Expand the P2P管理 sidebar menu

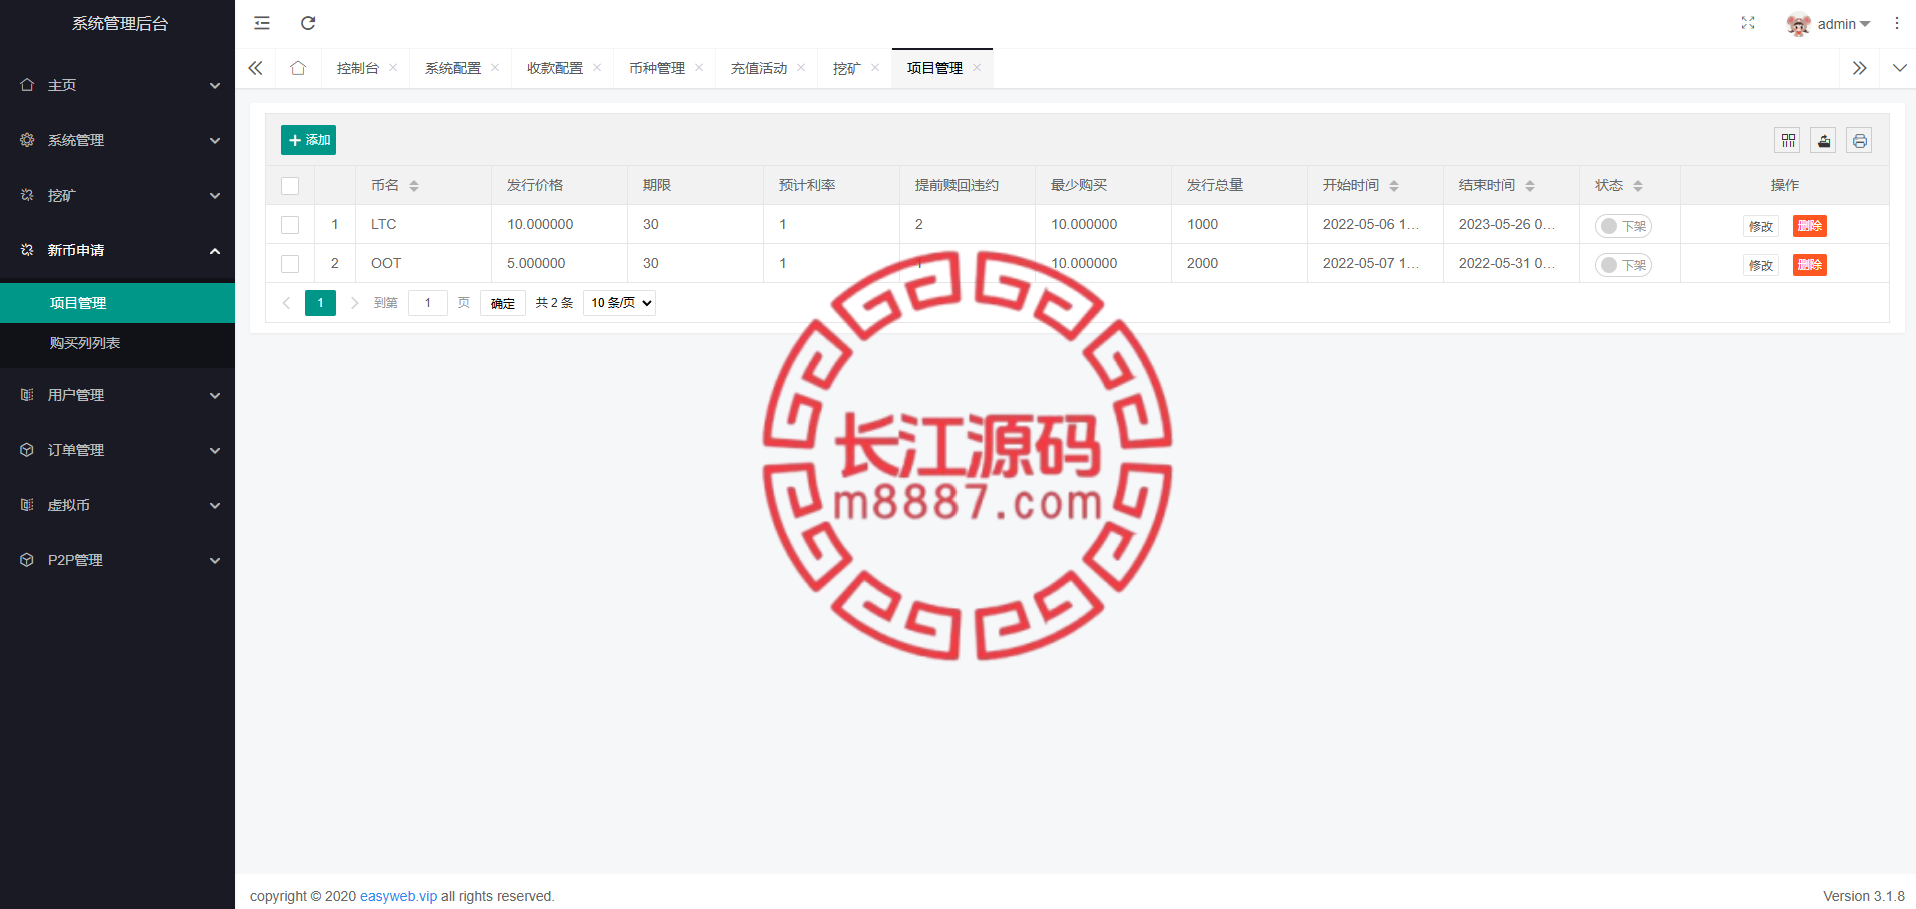pyautogui.click(x=118, y=560)
